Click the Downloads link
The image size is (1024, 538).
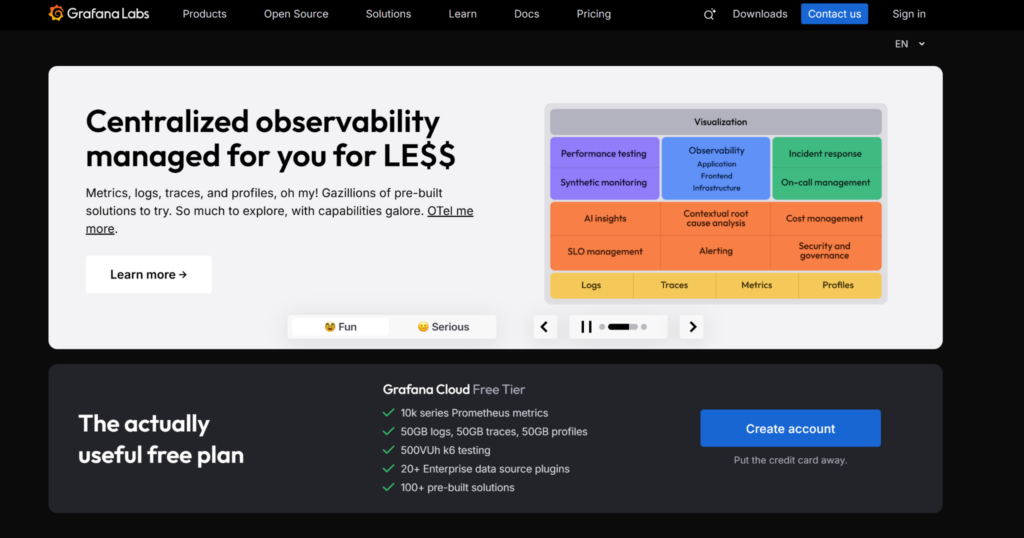[760, 14]
